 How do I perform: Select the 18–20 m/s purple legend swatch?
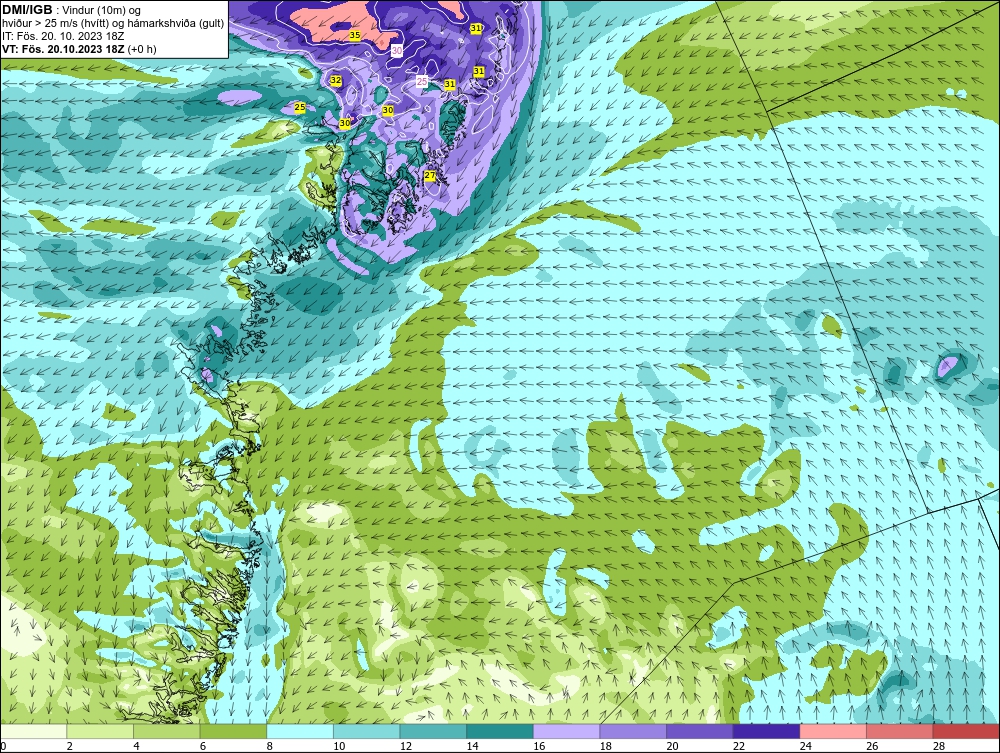[x=633, y=731]
